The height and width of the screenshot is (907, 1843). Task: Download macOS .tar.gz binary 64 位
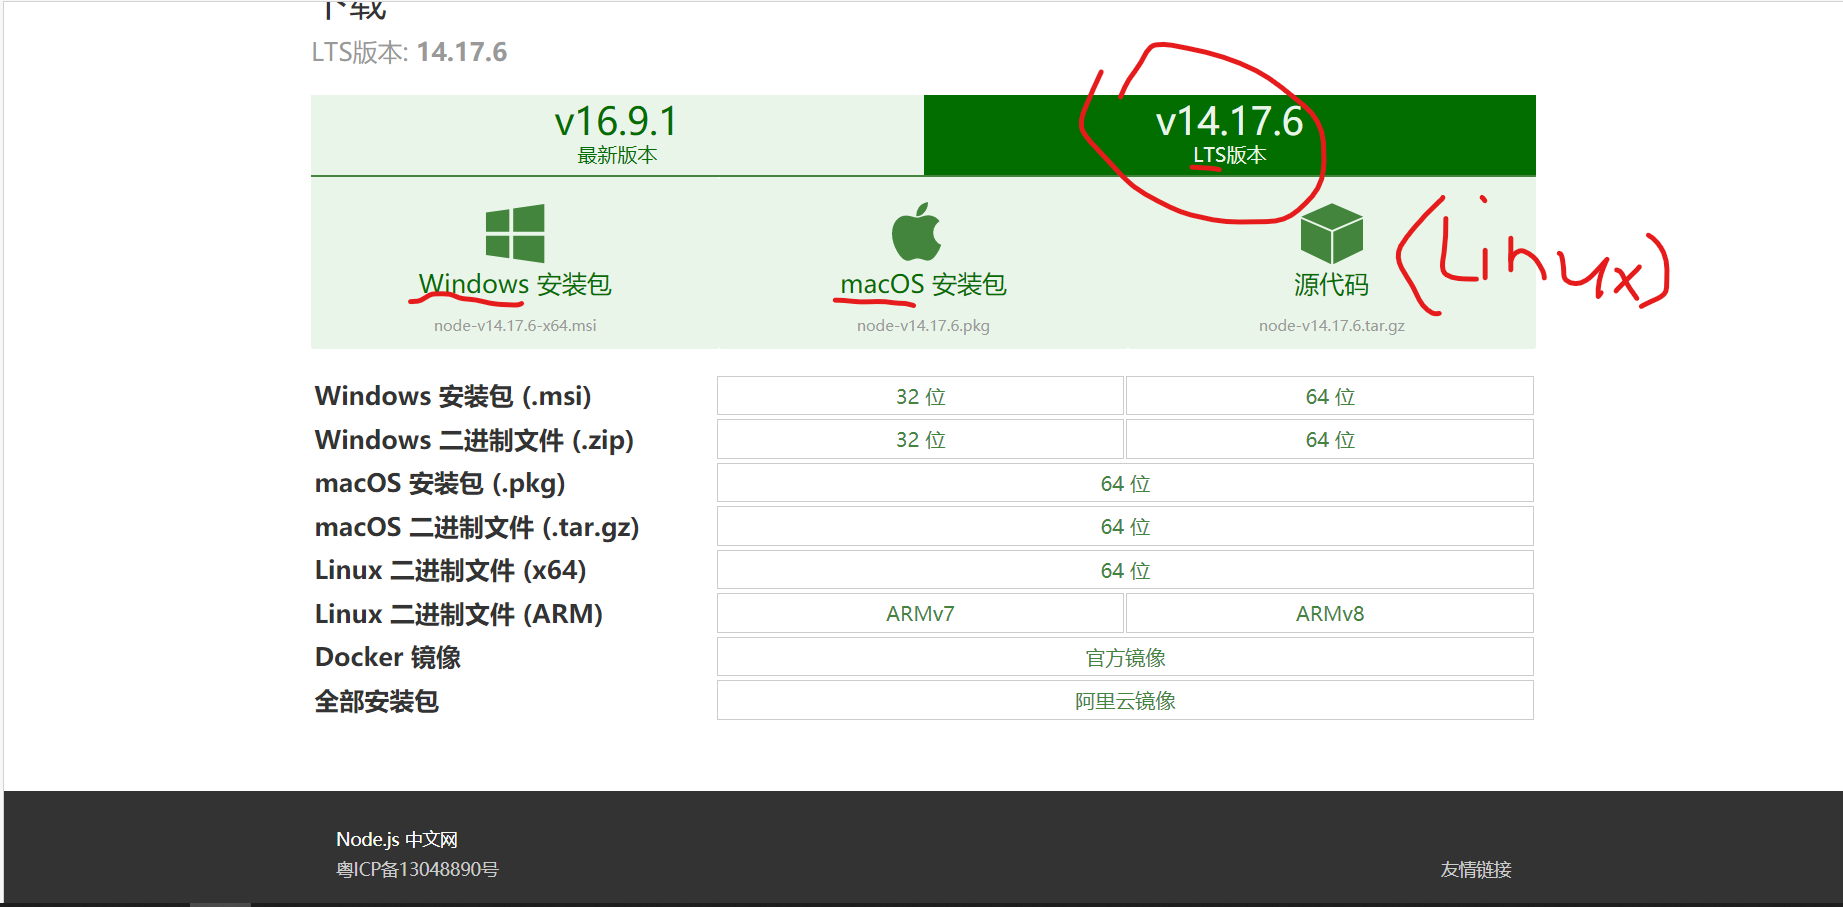[x=1125, y=526]
